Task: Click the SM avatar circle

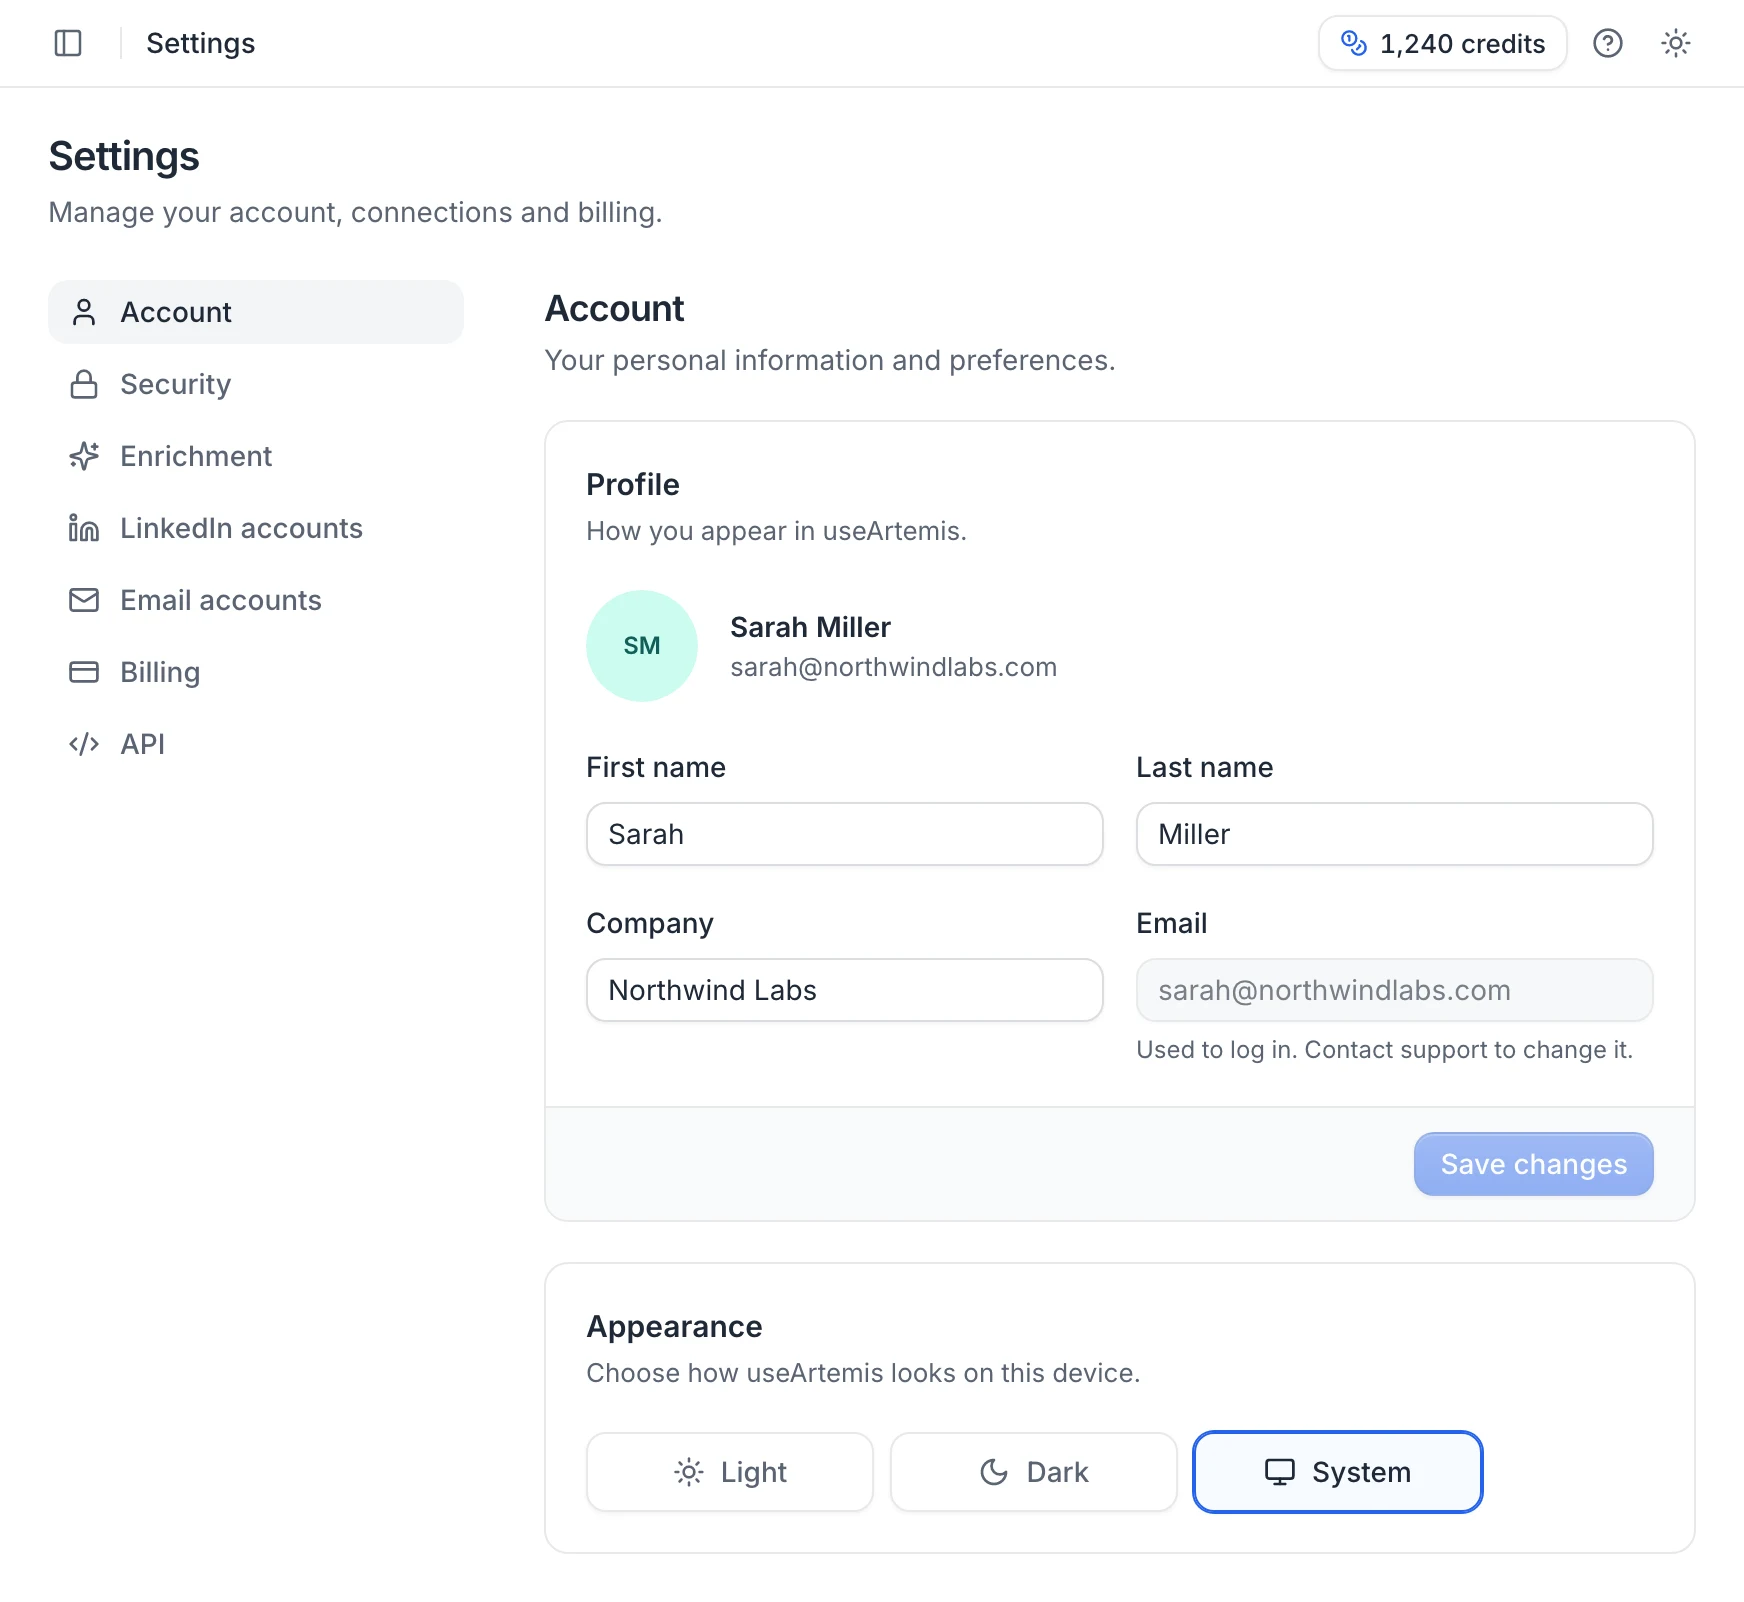Action: [642, 646]
